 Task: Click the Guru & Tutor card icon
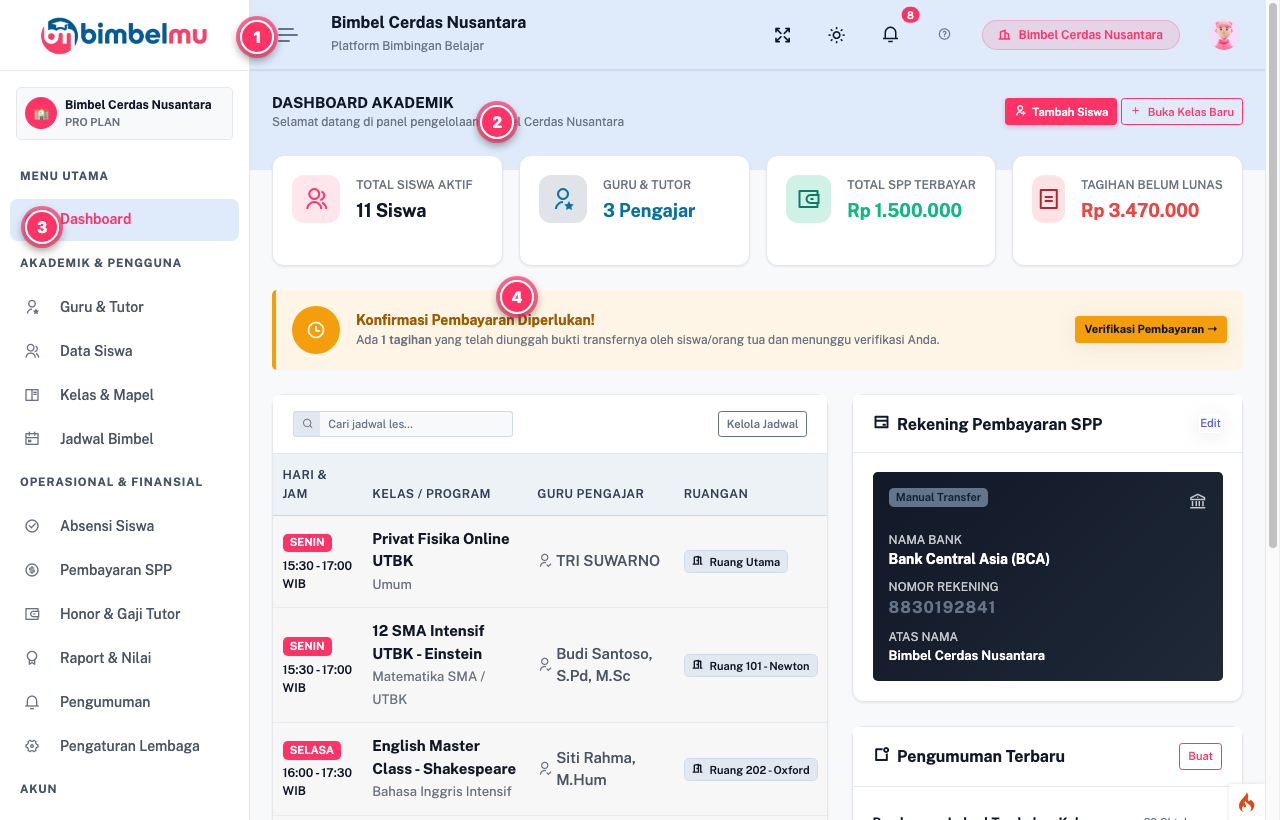(563, 199)
